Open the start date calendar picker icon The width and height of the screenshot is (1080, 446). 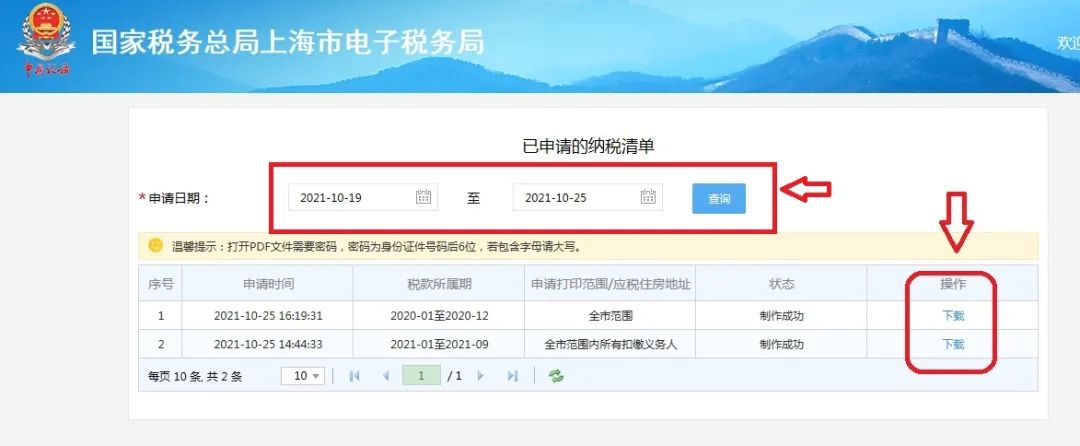423,197
